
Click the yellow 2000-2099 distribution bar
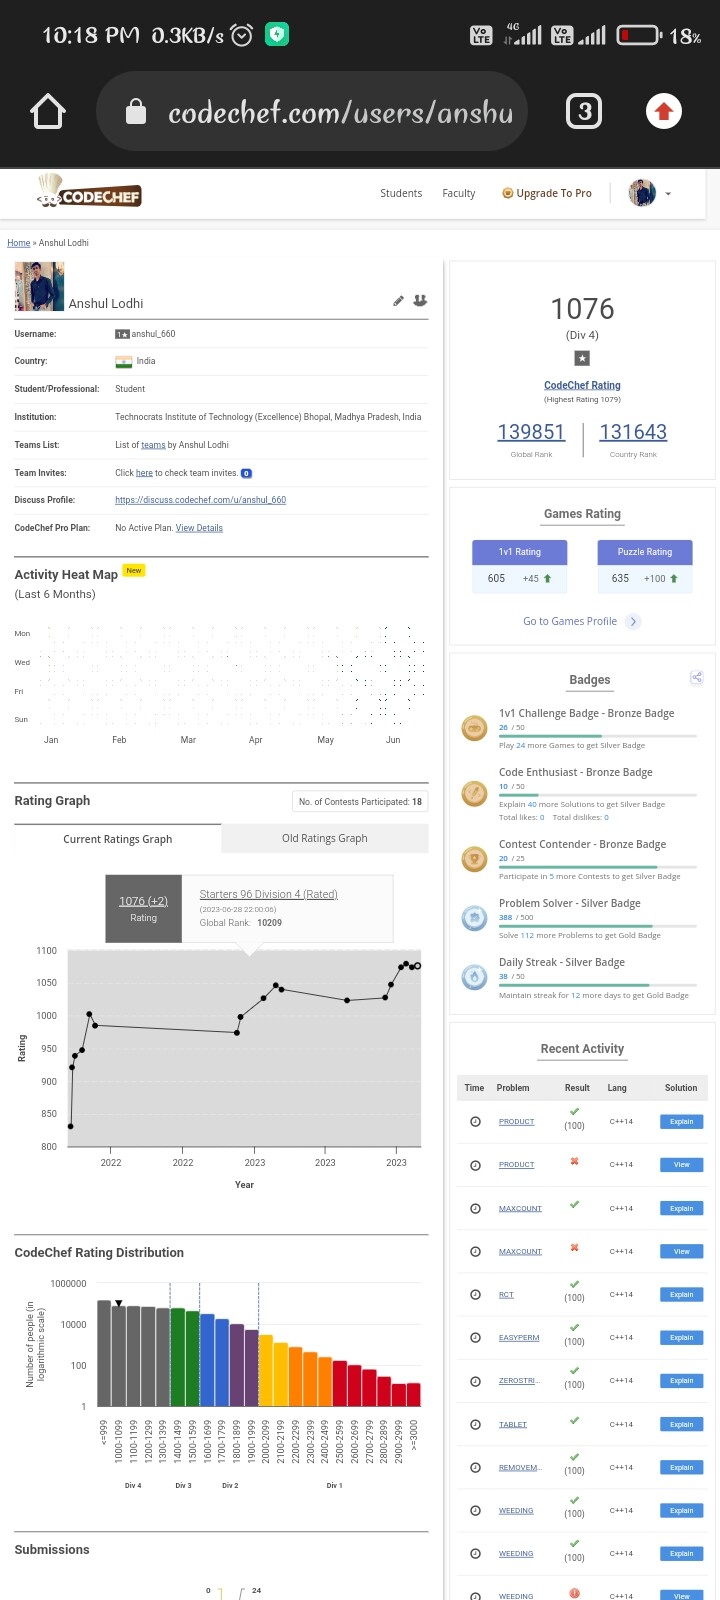(266, 1370)
